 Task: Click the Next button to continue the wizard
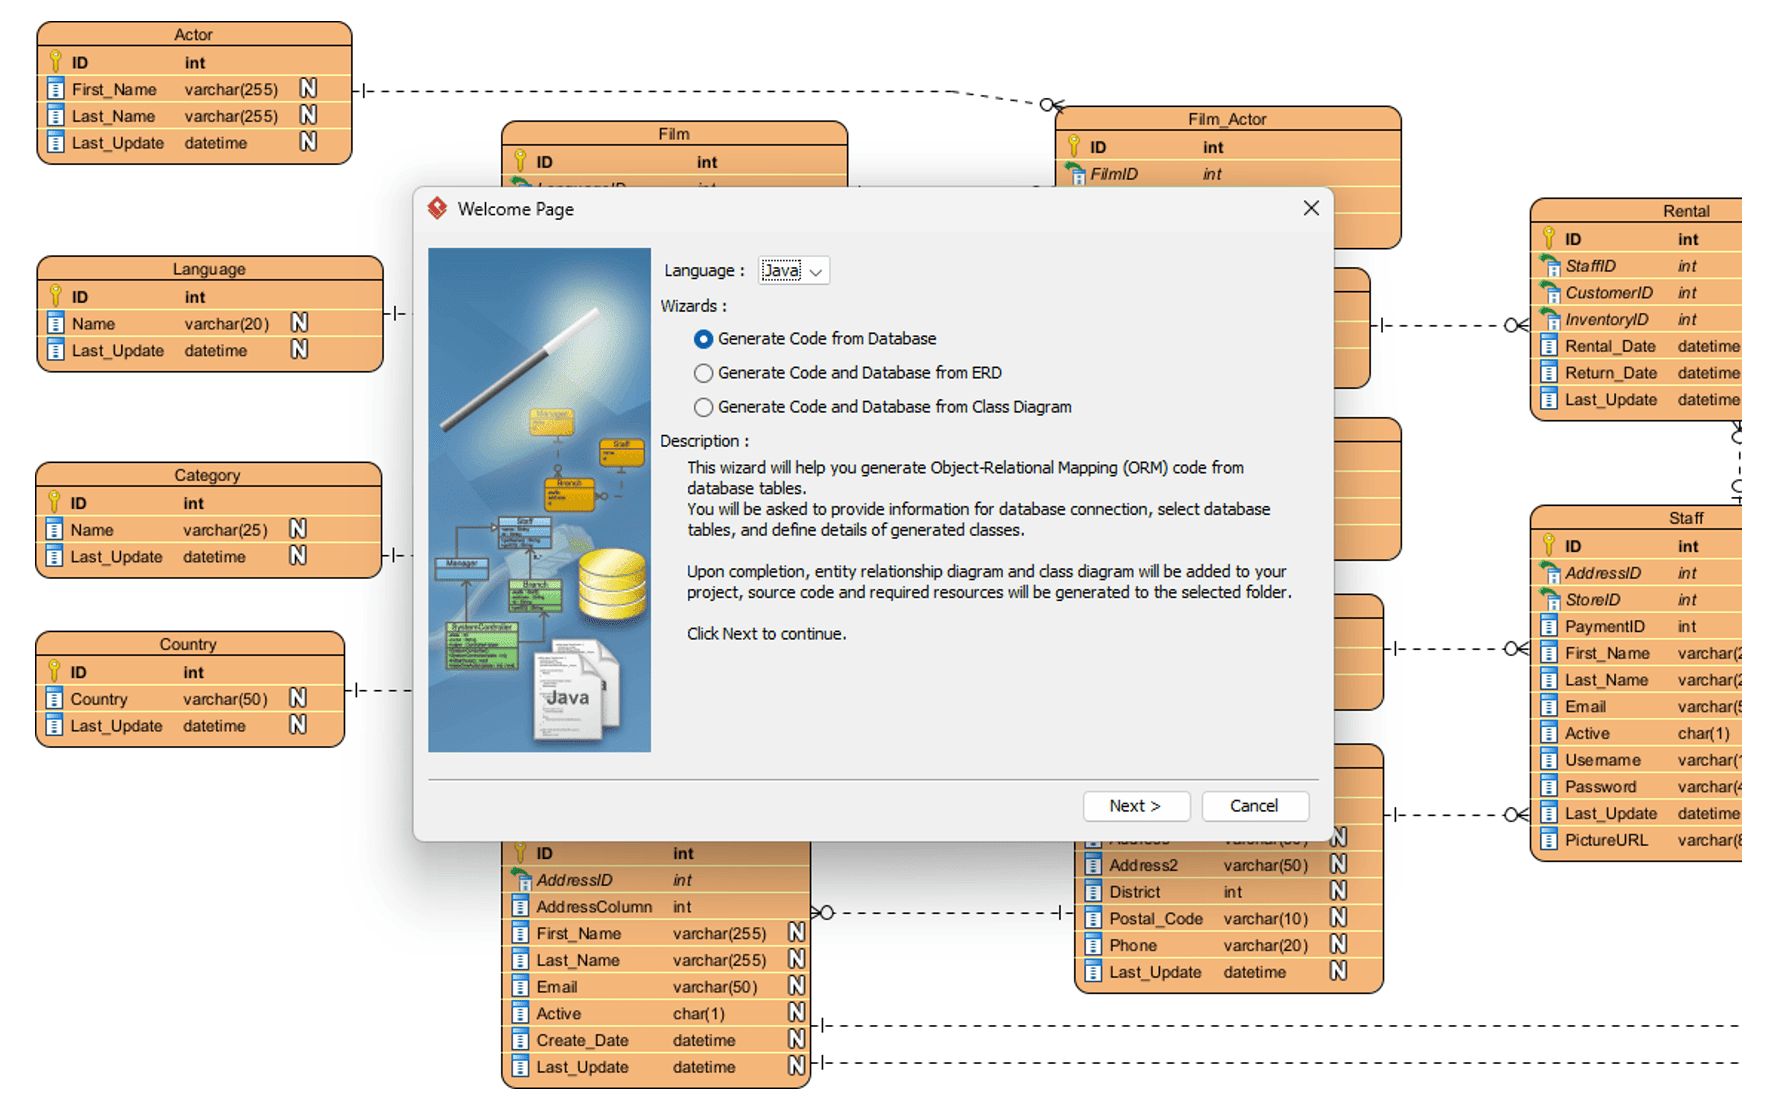(1136, 806)
